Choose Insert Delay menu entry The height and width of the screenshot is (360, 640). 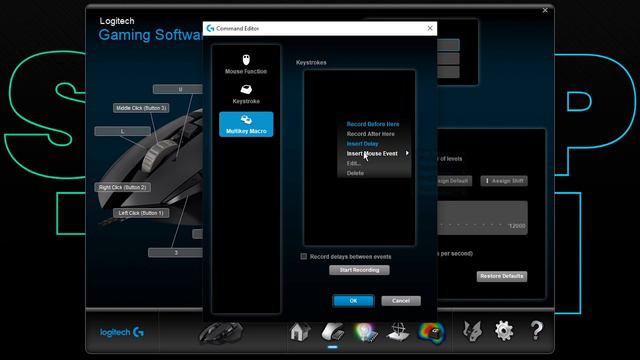point(362,144)
